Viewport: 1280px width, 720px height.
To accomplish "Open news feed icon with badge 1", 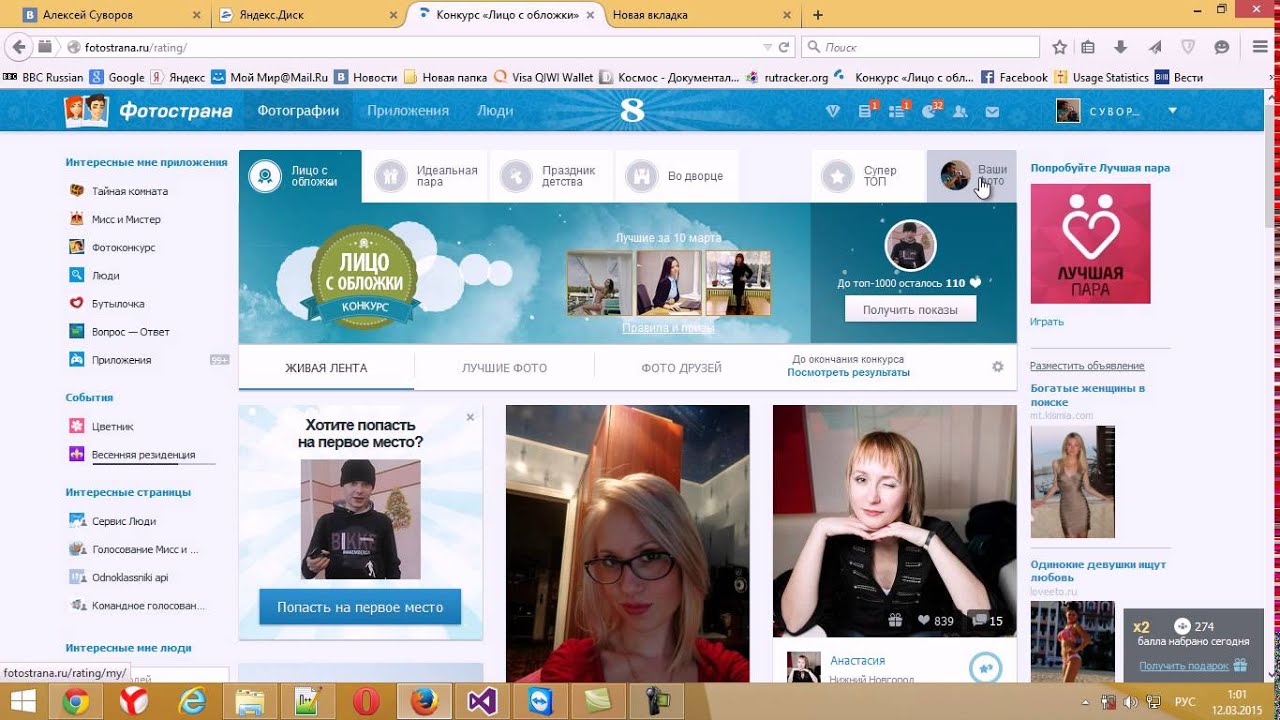I will tap(866, 111).
